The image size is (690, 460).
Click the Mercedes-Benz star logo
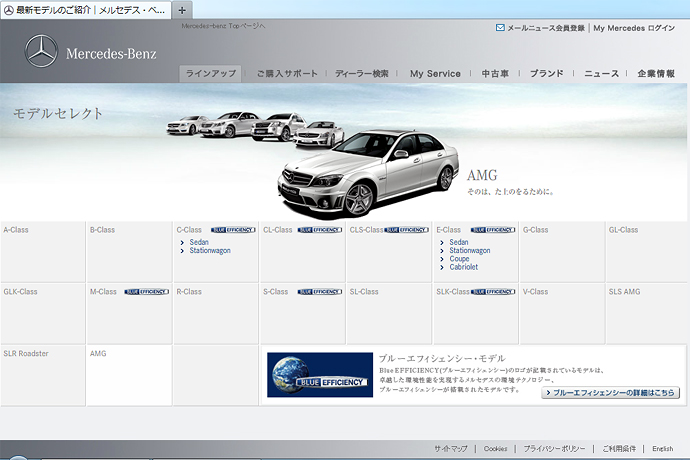click(41, 52)
